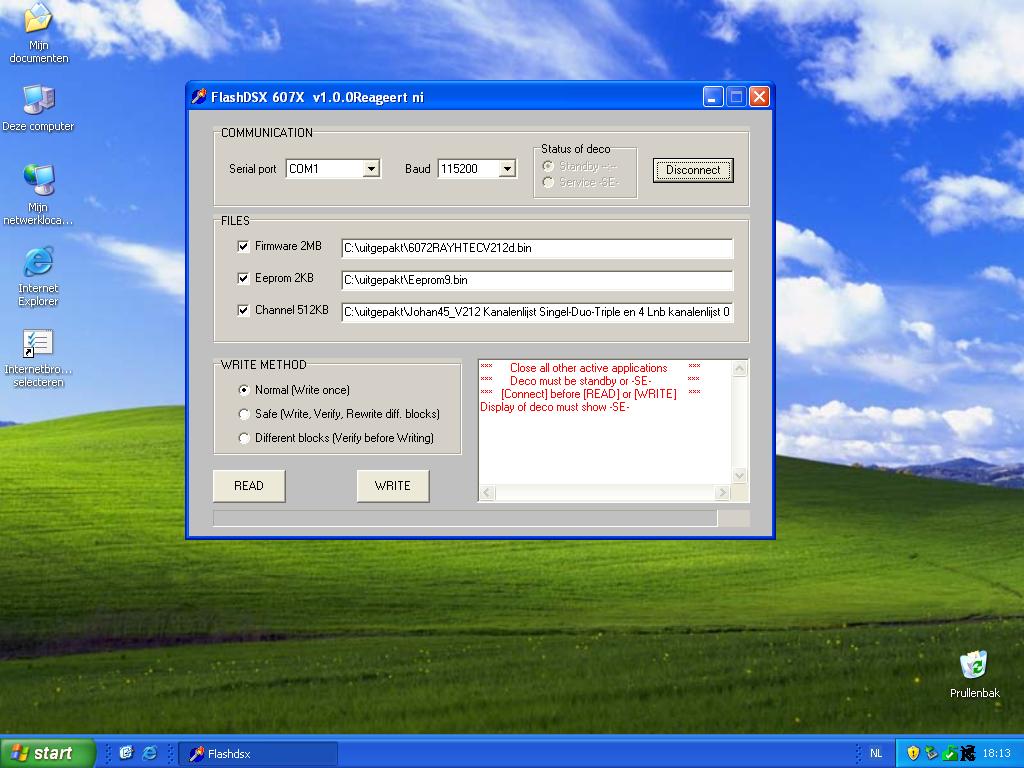Click the READ button
Viewport: 1024px width, 768px height.
249,486
